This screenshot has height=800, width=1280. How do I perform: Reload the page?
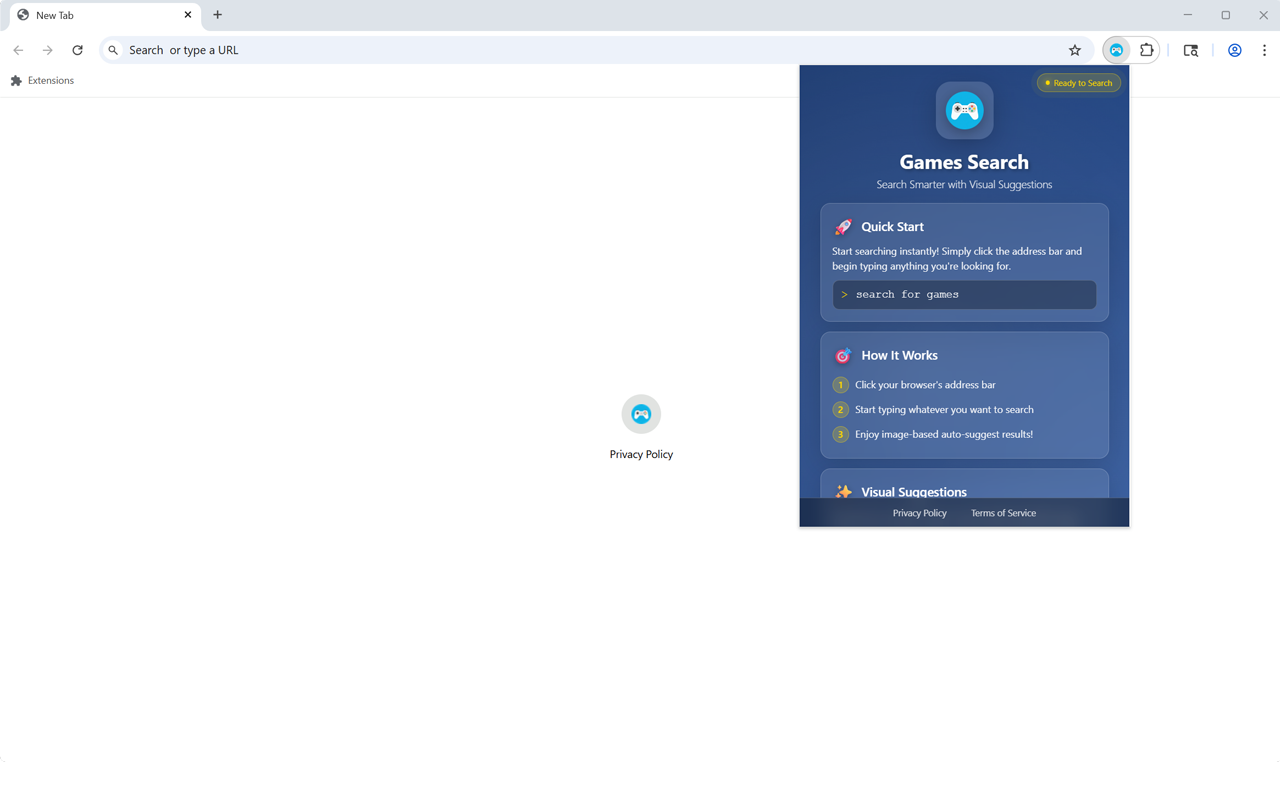click(x=78, y=49)
